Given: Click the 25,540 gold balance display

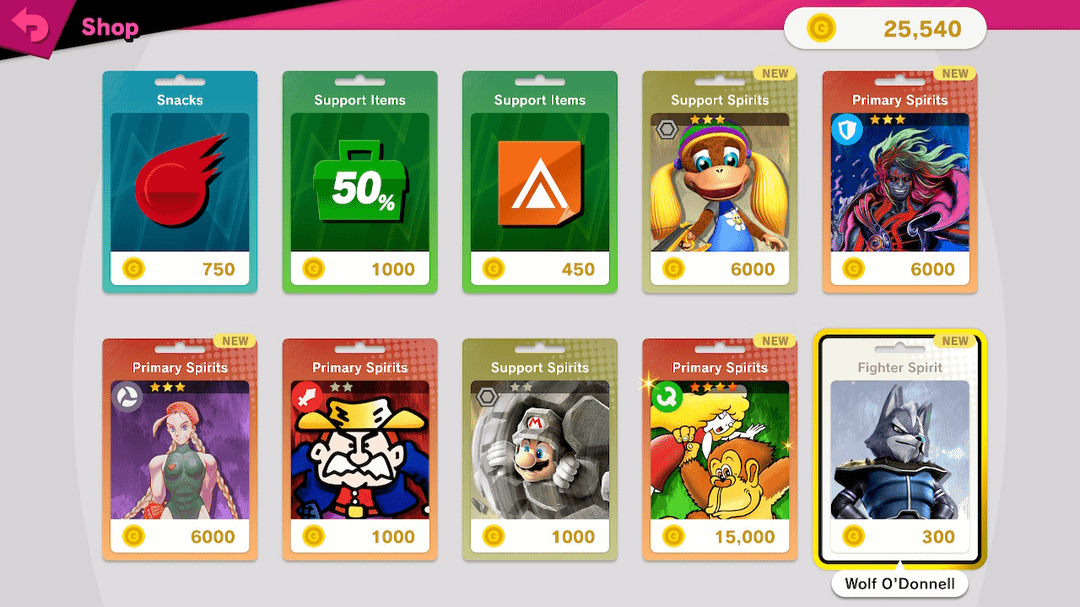Looking at the screenshot, I should [x=885, y=29].
